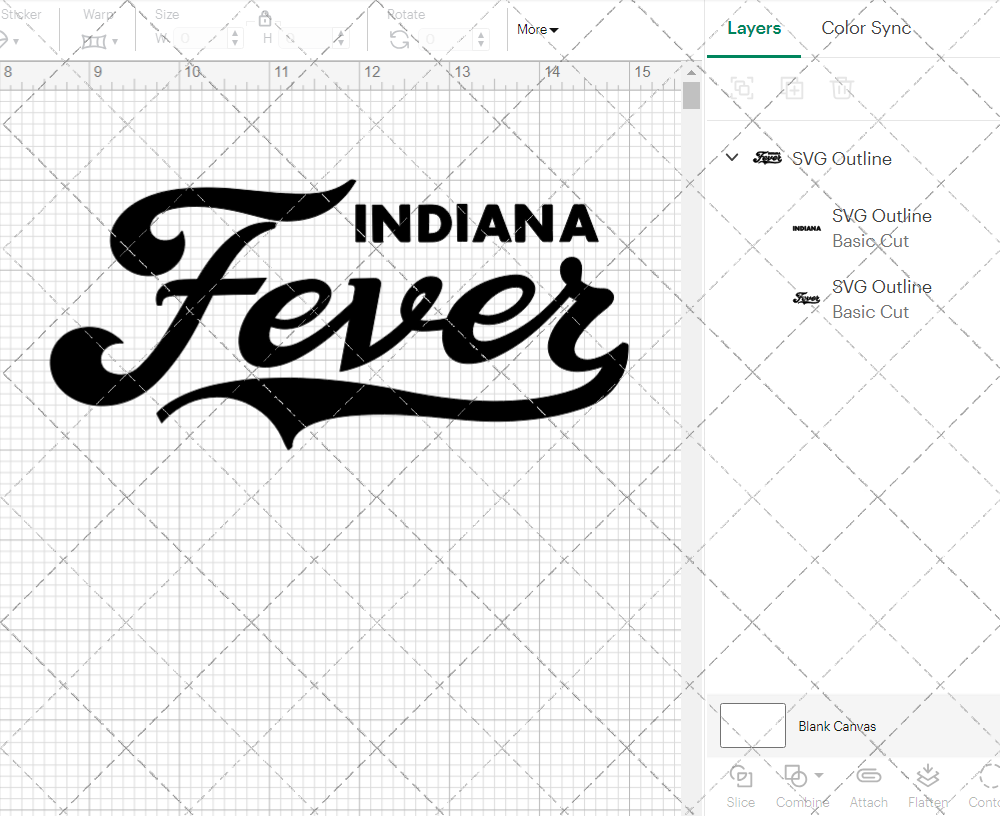
Task: Open the More dropdown
Action: pos(536,30)
